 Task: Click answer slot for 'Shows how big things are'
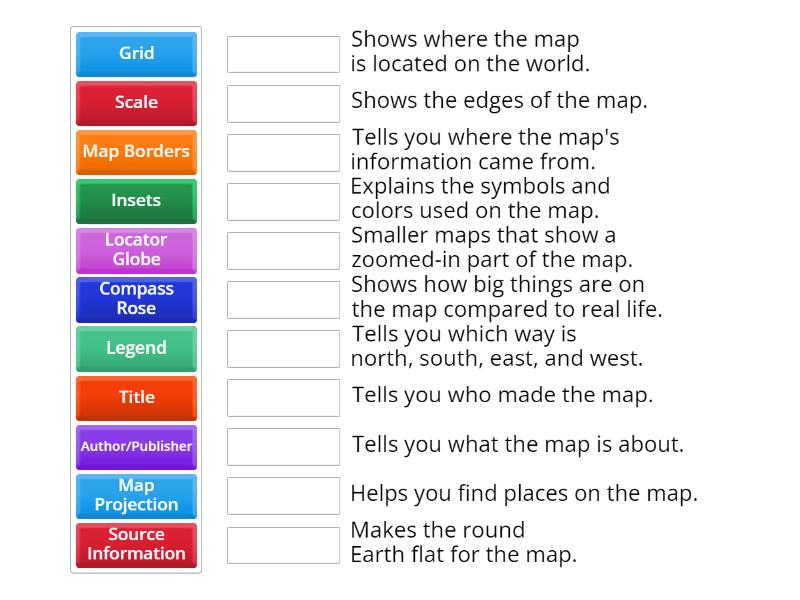(283, 299)
